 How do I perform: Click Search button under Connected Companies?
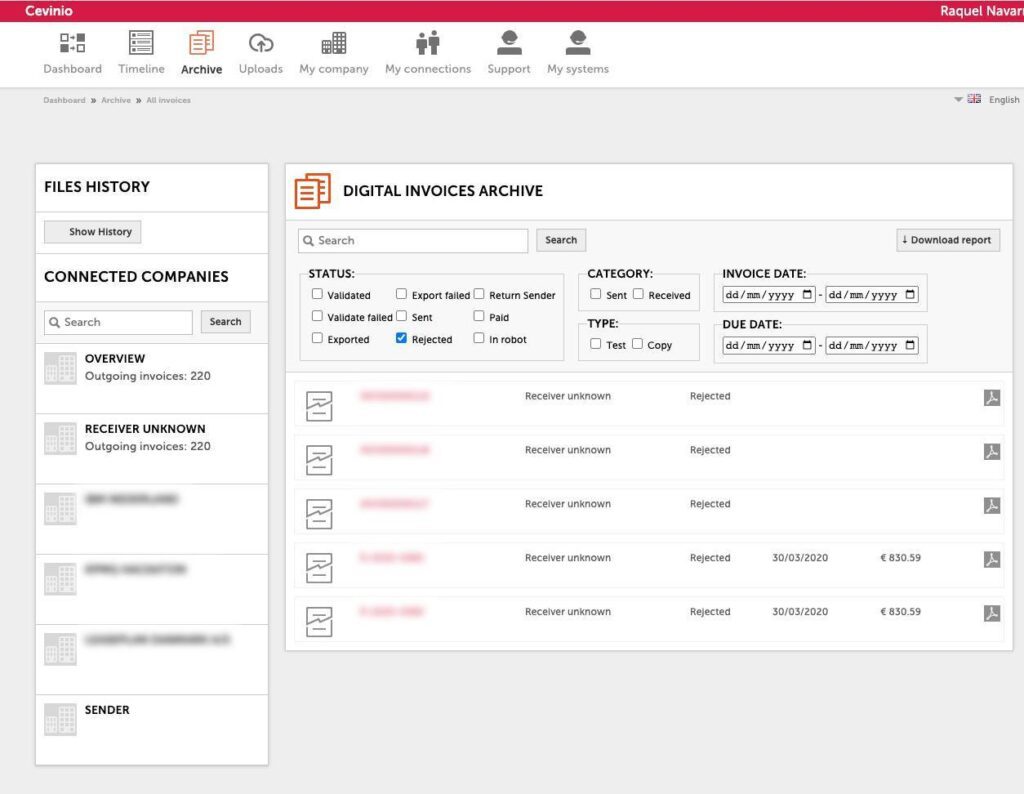pos(225,322)
